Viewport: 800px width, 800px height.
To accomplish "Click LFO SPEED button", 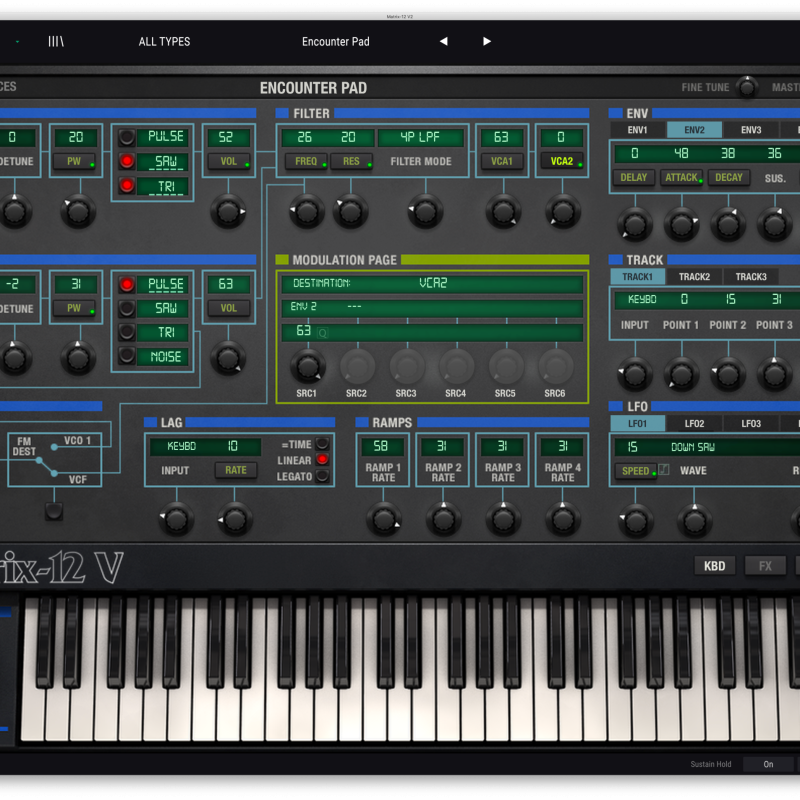I will (636, 471).
